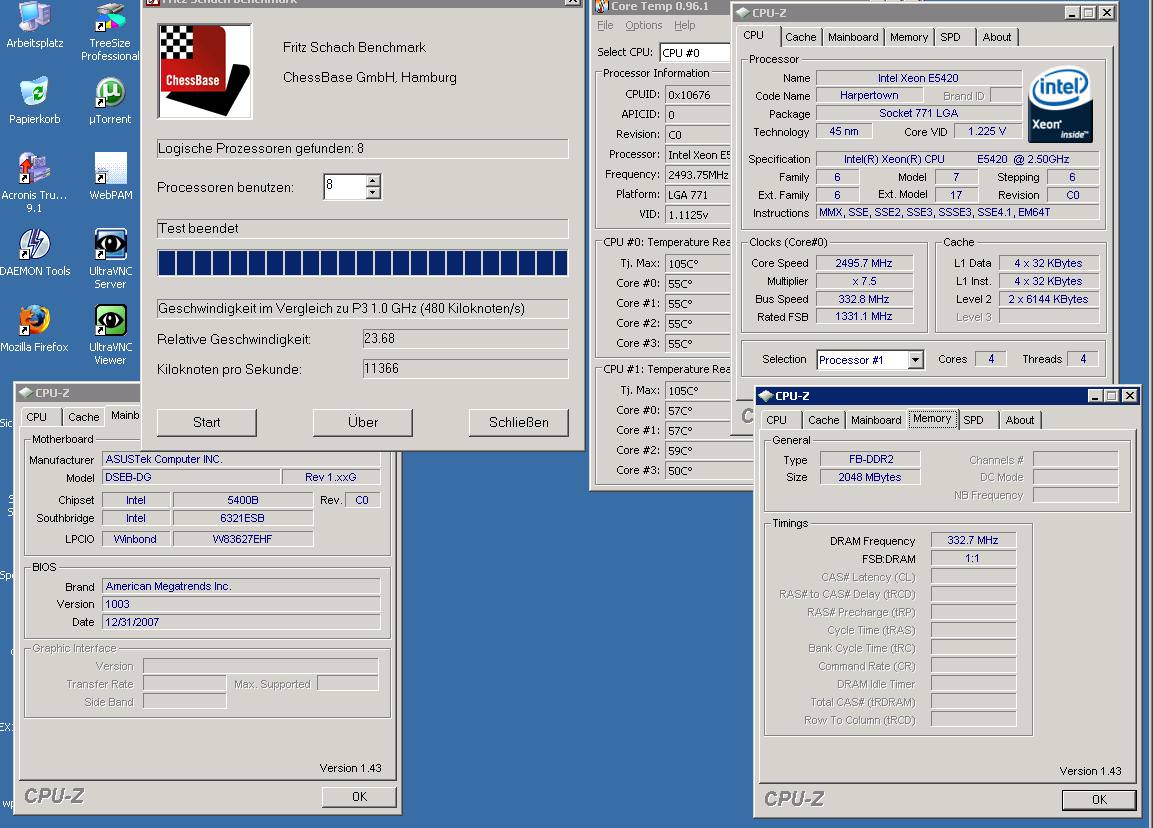
Task: Click the UltraVNC Server desktop icon
Action: (x=110, y=259)
